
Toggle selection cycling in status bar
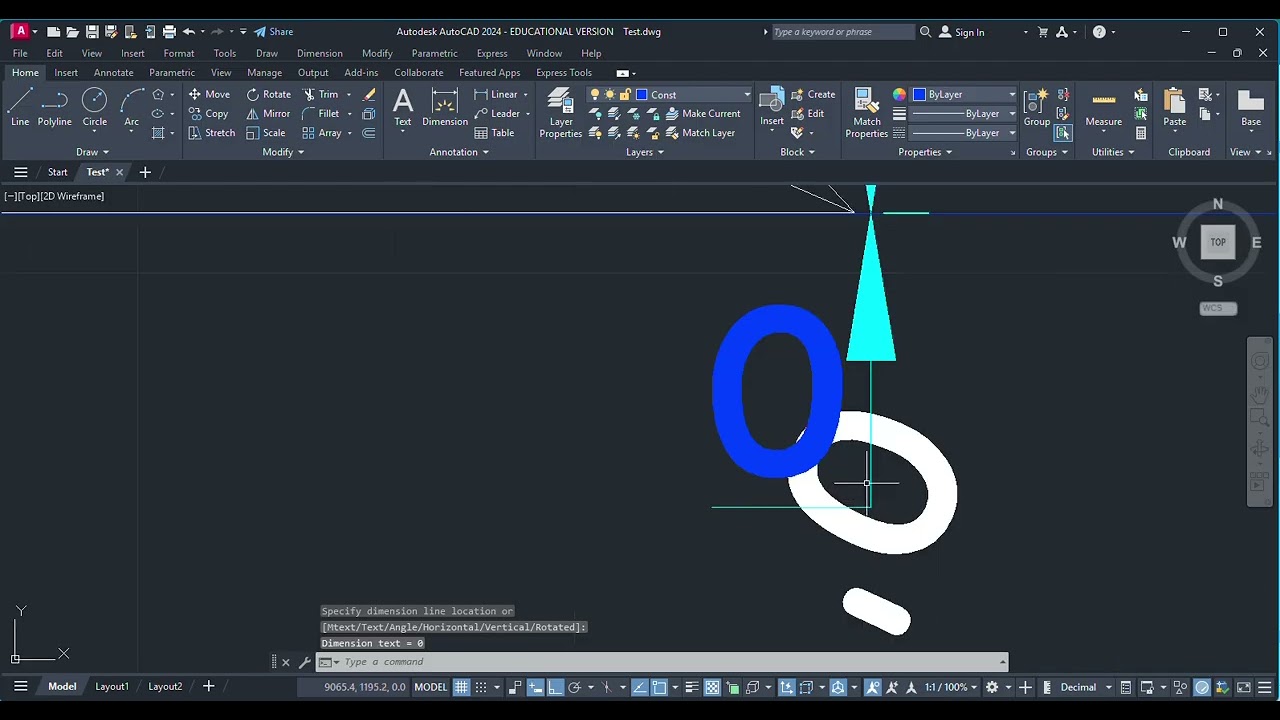click(x=733, y=688)
